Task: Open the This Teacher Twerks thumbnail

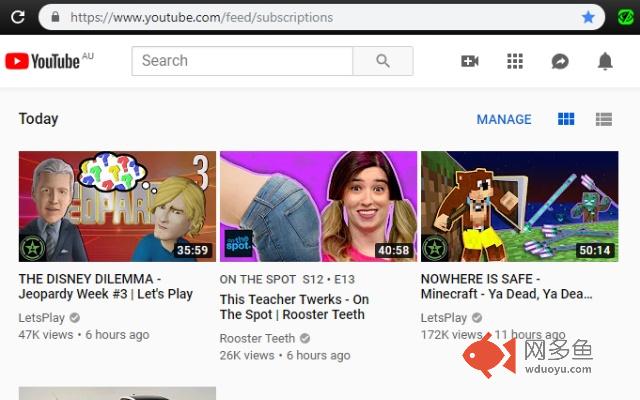Action: click(318, 206)
